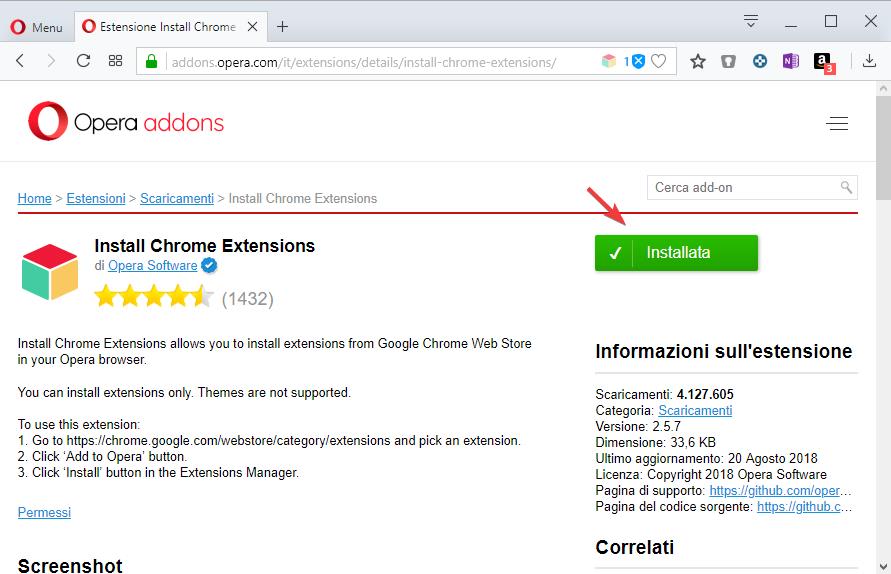The width and height of the screenshot is (891, 574).
Task: Click the Scaricamenti breadcrumb link
Action: [x=177, y=198]
